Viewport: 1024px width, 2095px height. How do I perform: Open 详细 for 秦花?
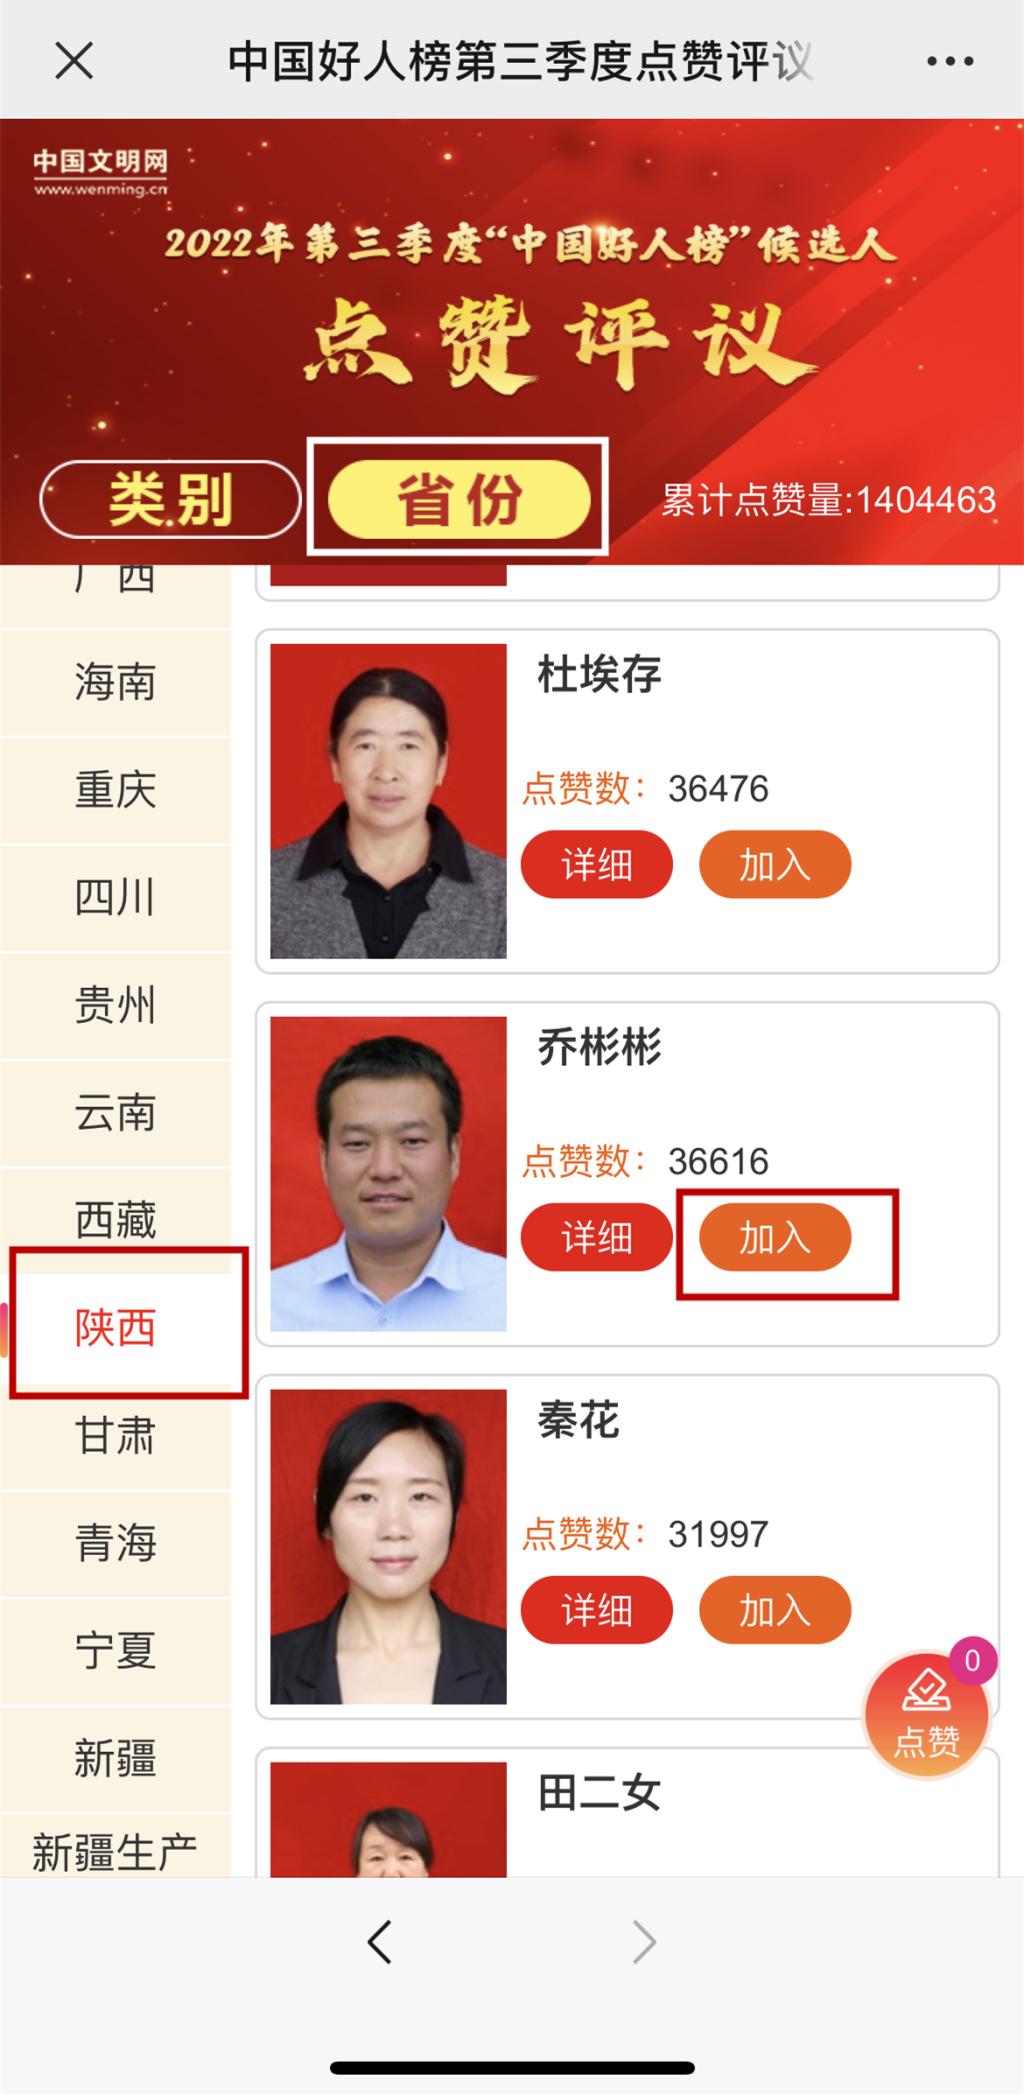597,1610
